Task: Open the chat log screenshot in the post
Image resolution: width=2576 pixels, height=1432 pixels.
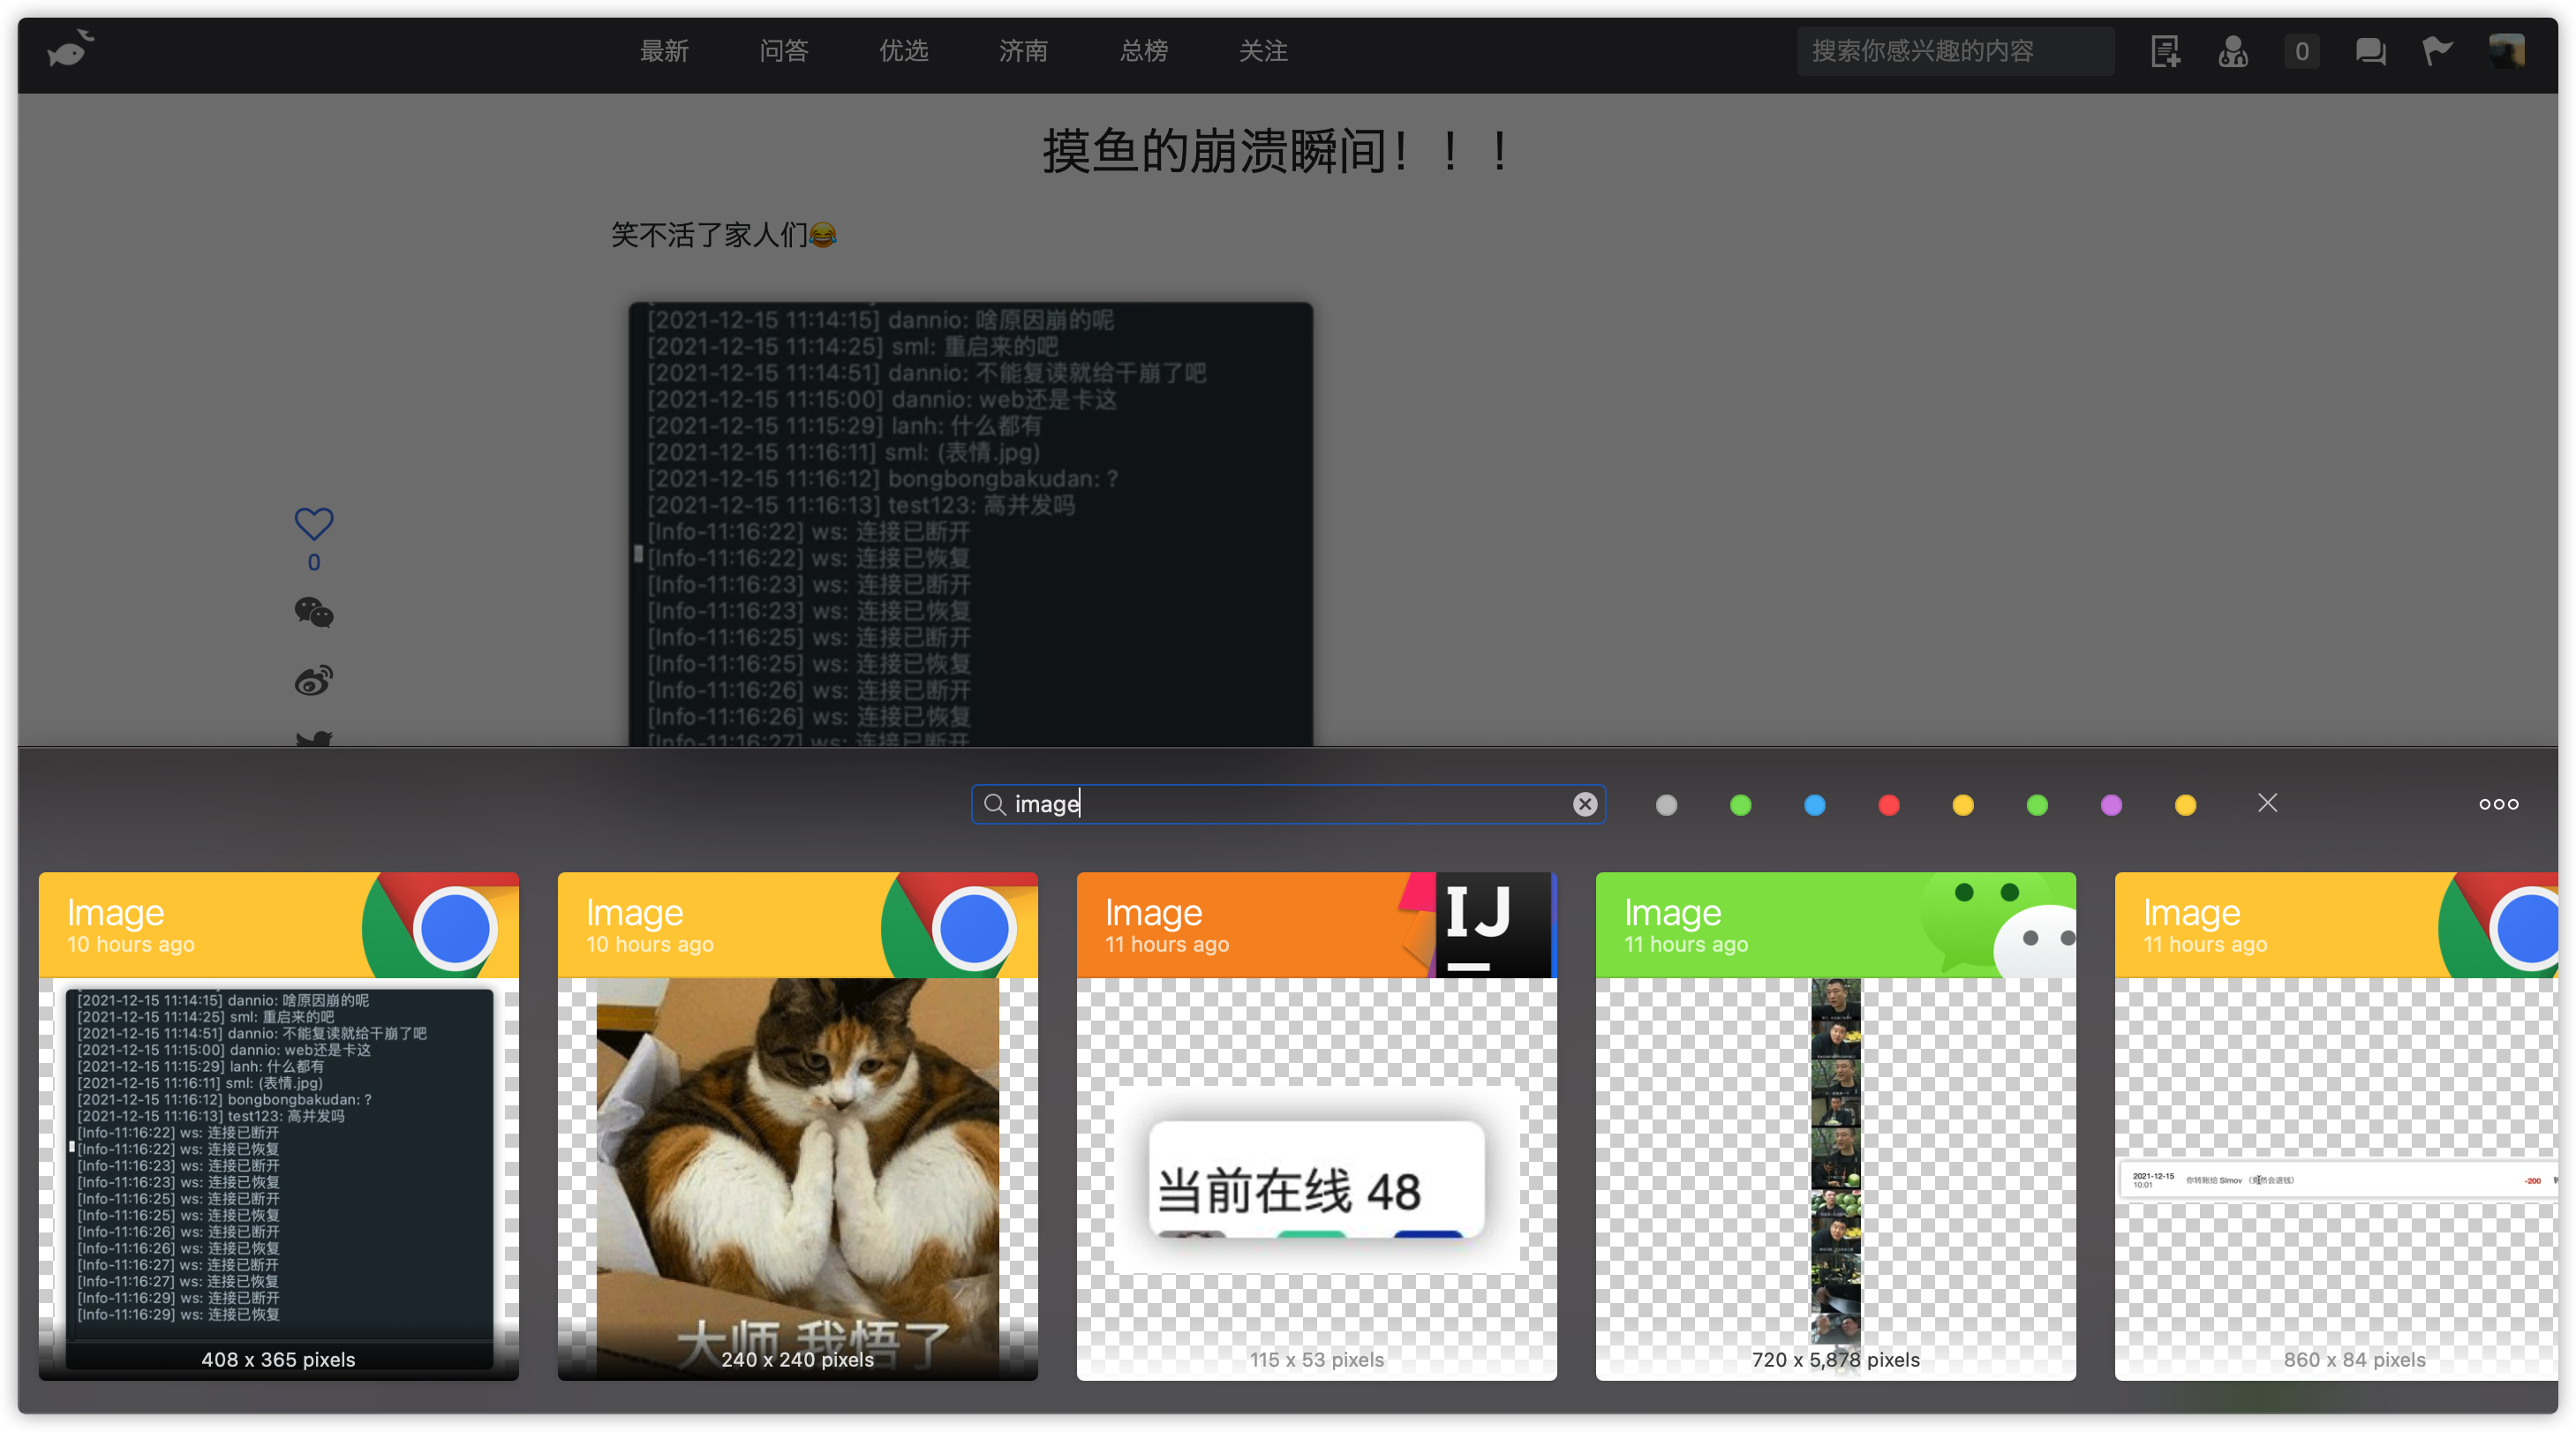Action: point(970,524)
